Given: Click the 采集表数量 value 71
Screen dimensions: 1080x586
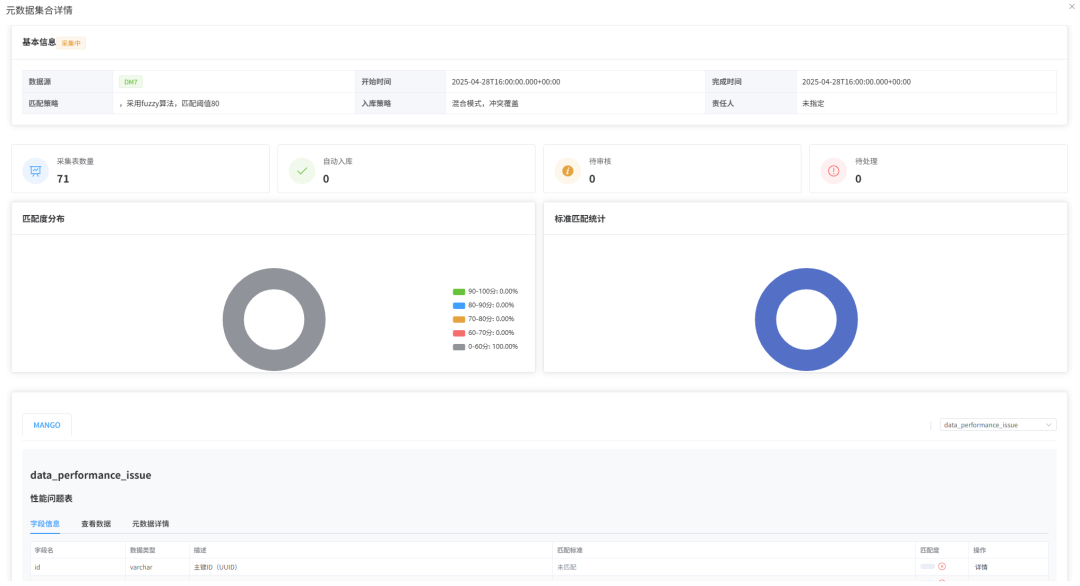Looking at the screenshot, I should tap(63, 179).
